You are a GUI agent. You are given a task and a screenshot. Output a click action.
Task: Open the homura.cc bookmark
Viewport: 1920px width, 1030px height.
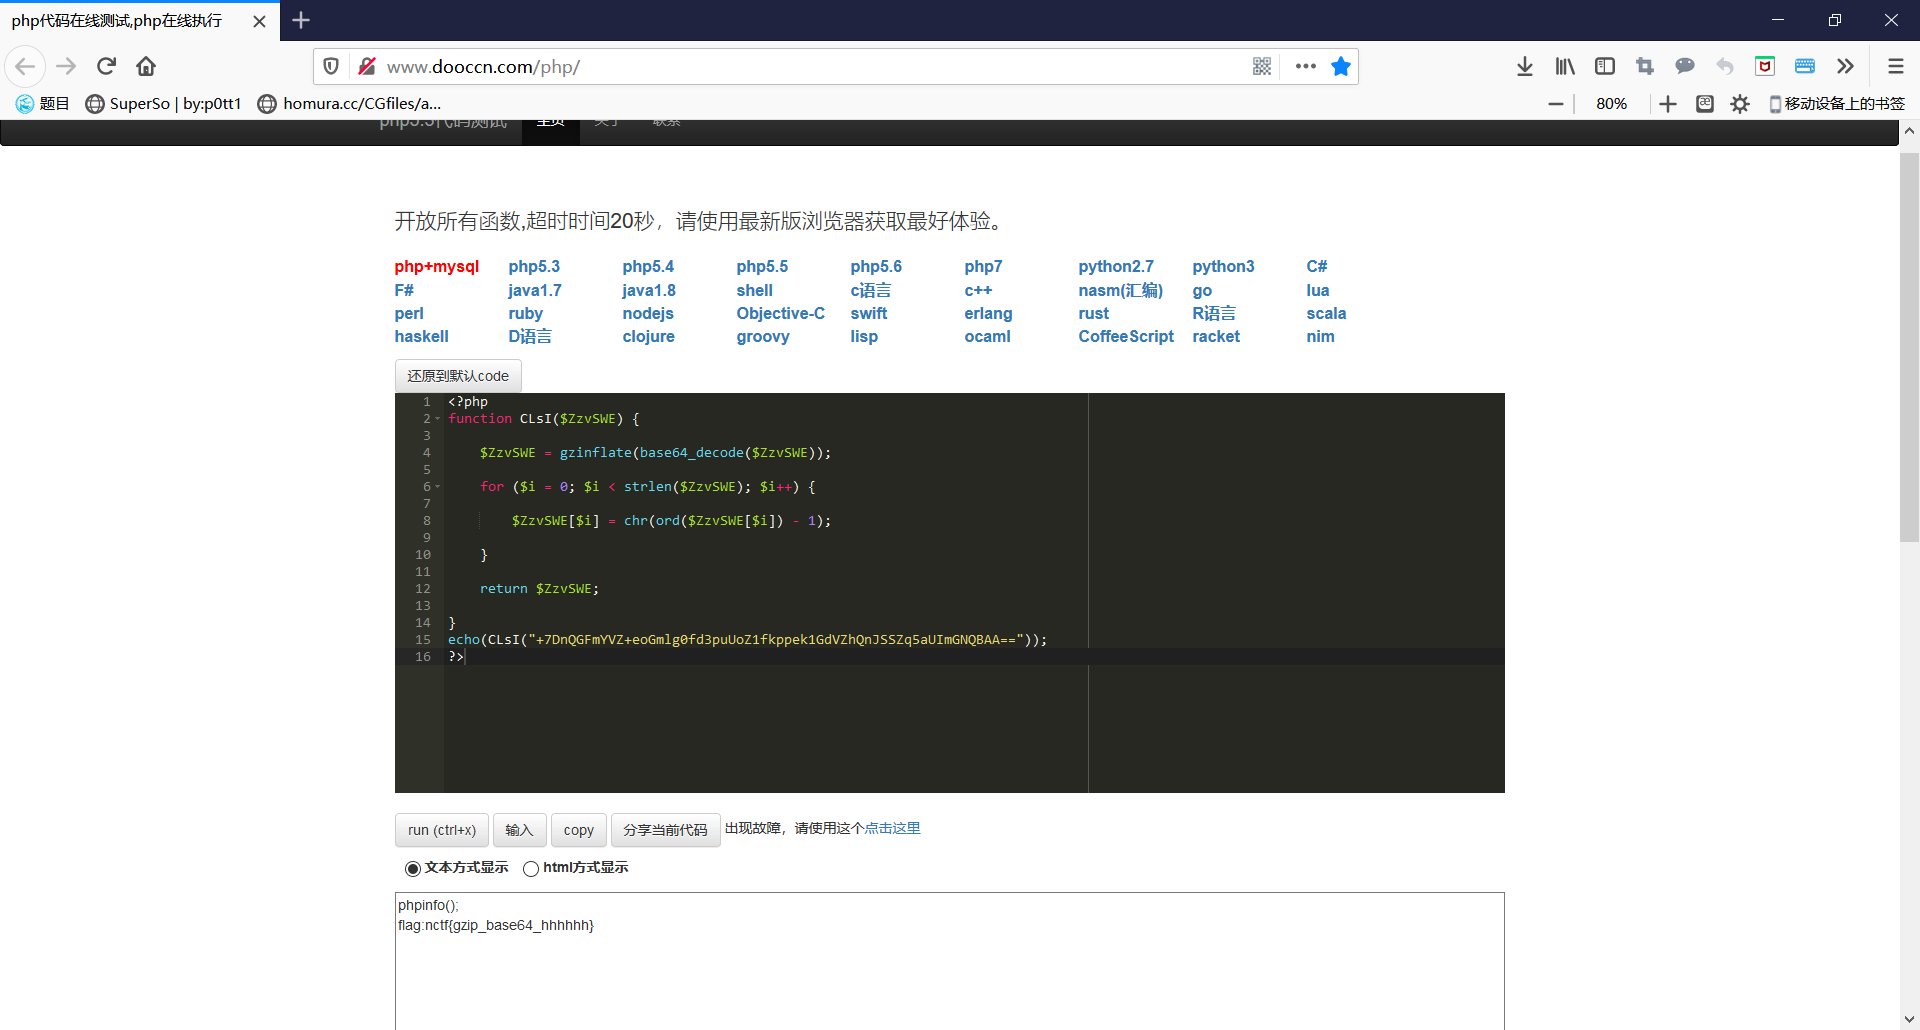click(349, 104)
